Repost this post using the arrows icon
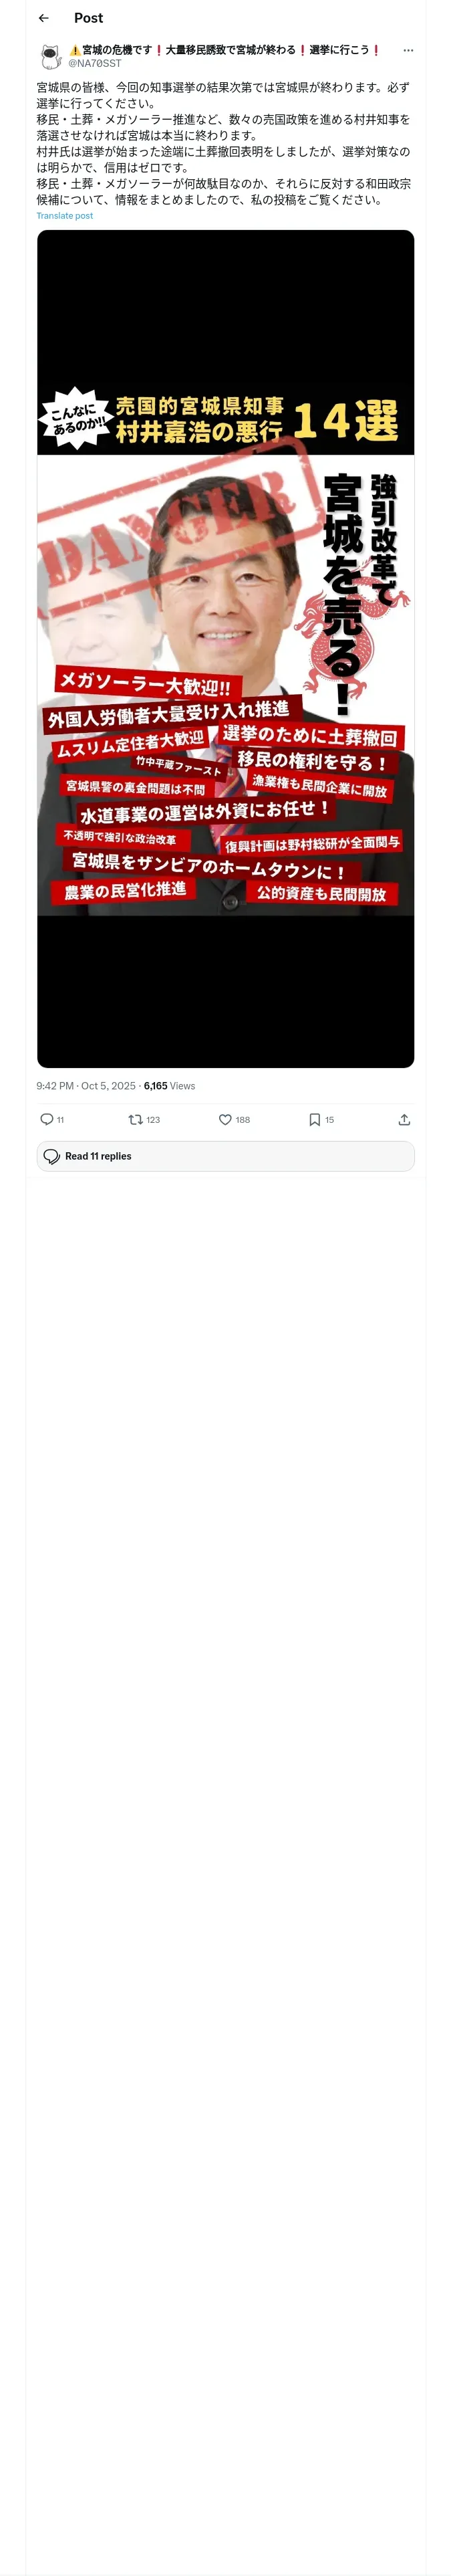This screenshot has height=2576, width=451. [135, 1119]
